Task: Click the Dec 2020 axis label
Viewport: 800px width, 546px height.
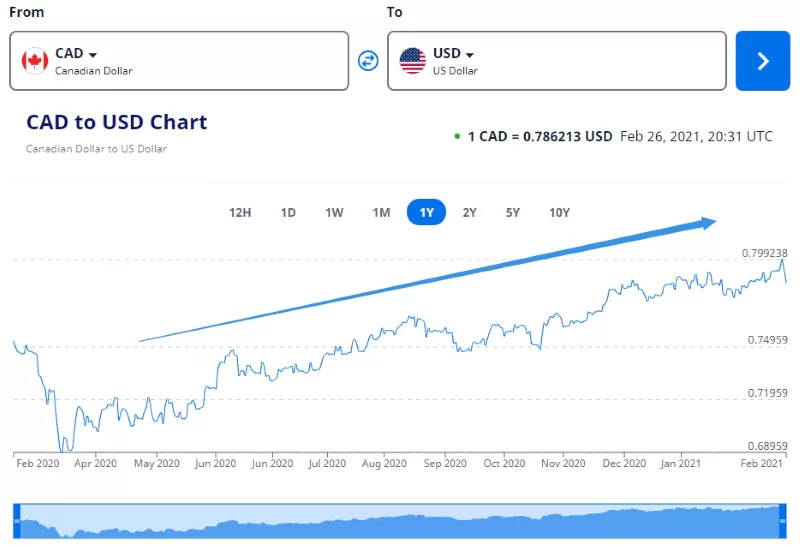Action: click(x=624, y=463)
